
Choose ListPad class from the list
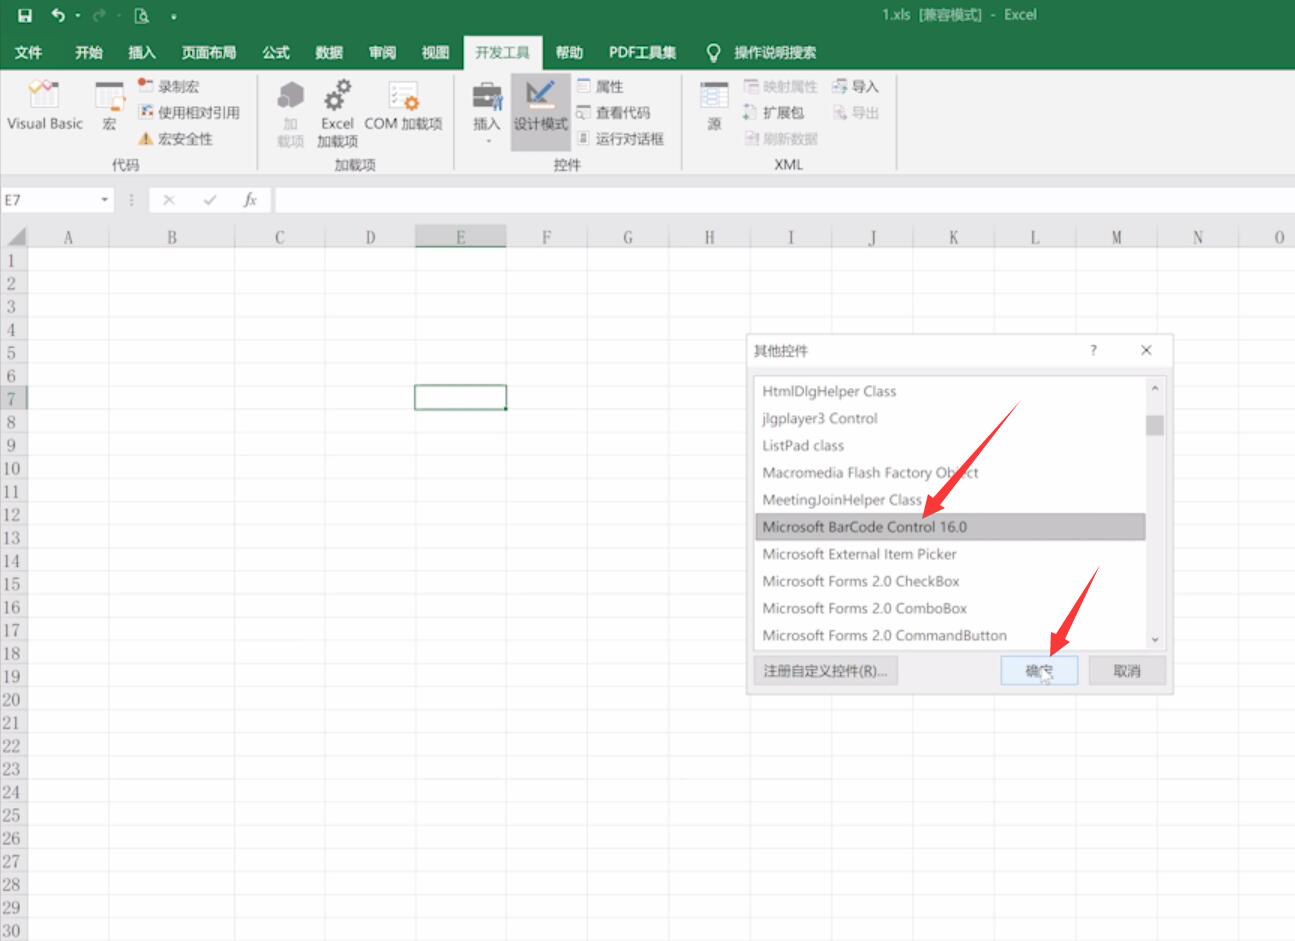[950, 445]
